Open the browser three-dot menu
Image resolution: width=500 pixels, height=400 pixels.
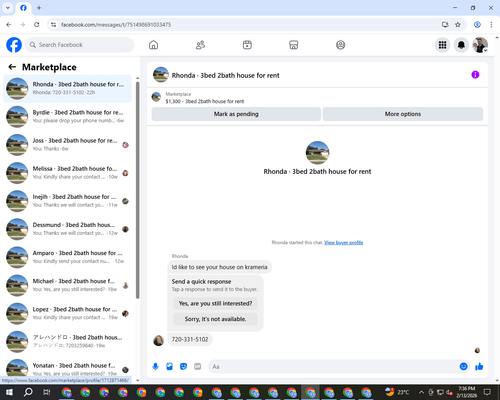[491, 25]
